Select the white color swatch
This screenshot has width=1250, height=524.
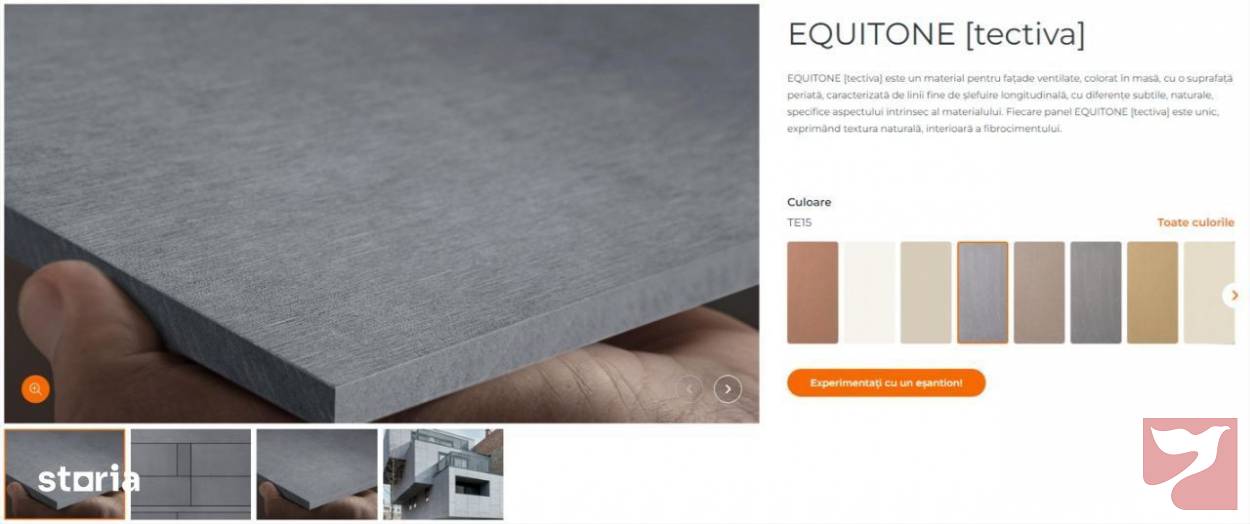[869, 293]
